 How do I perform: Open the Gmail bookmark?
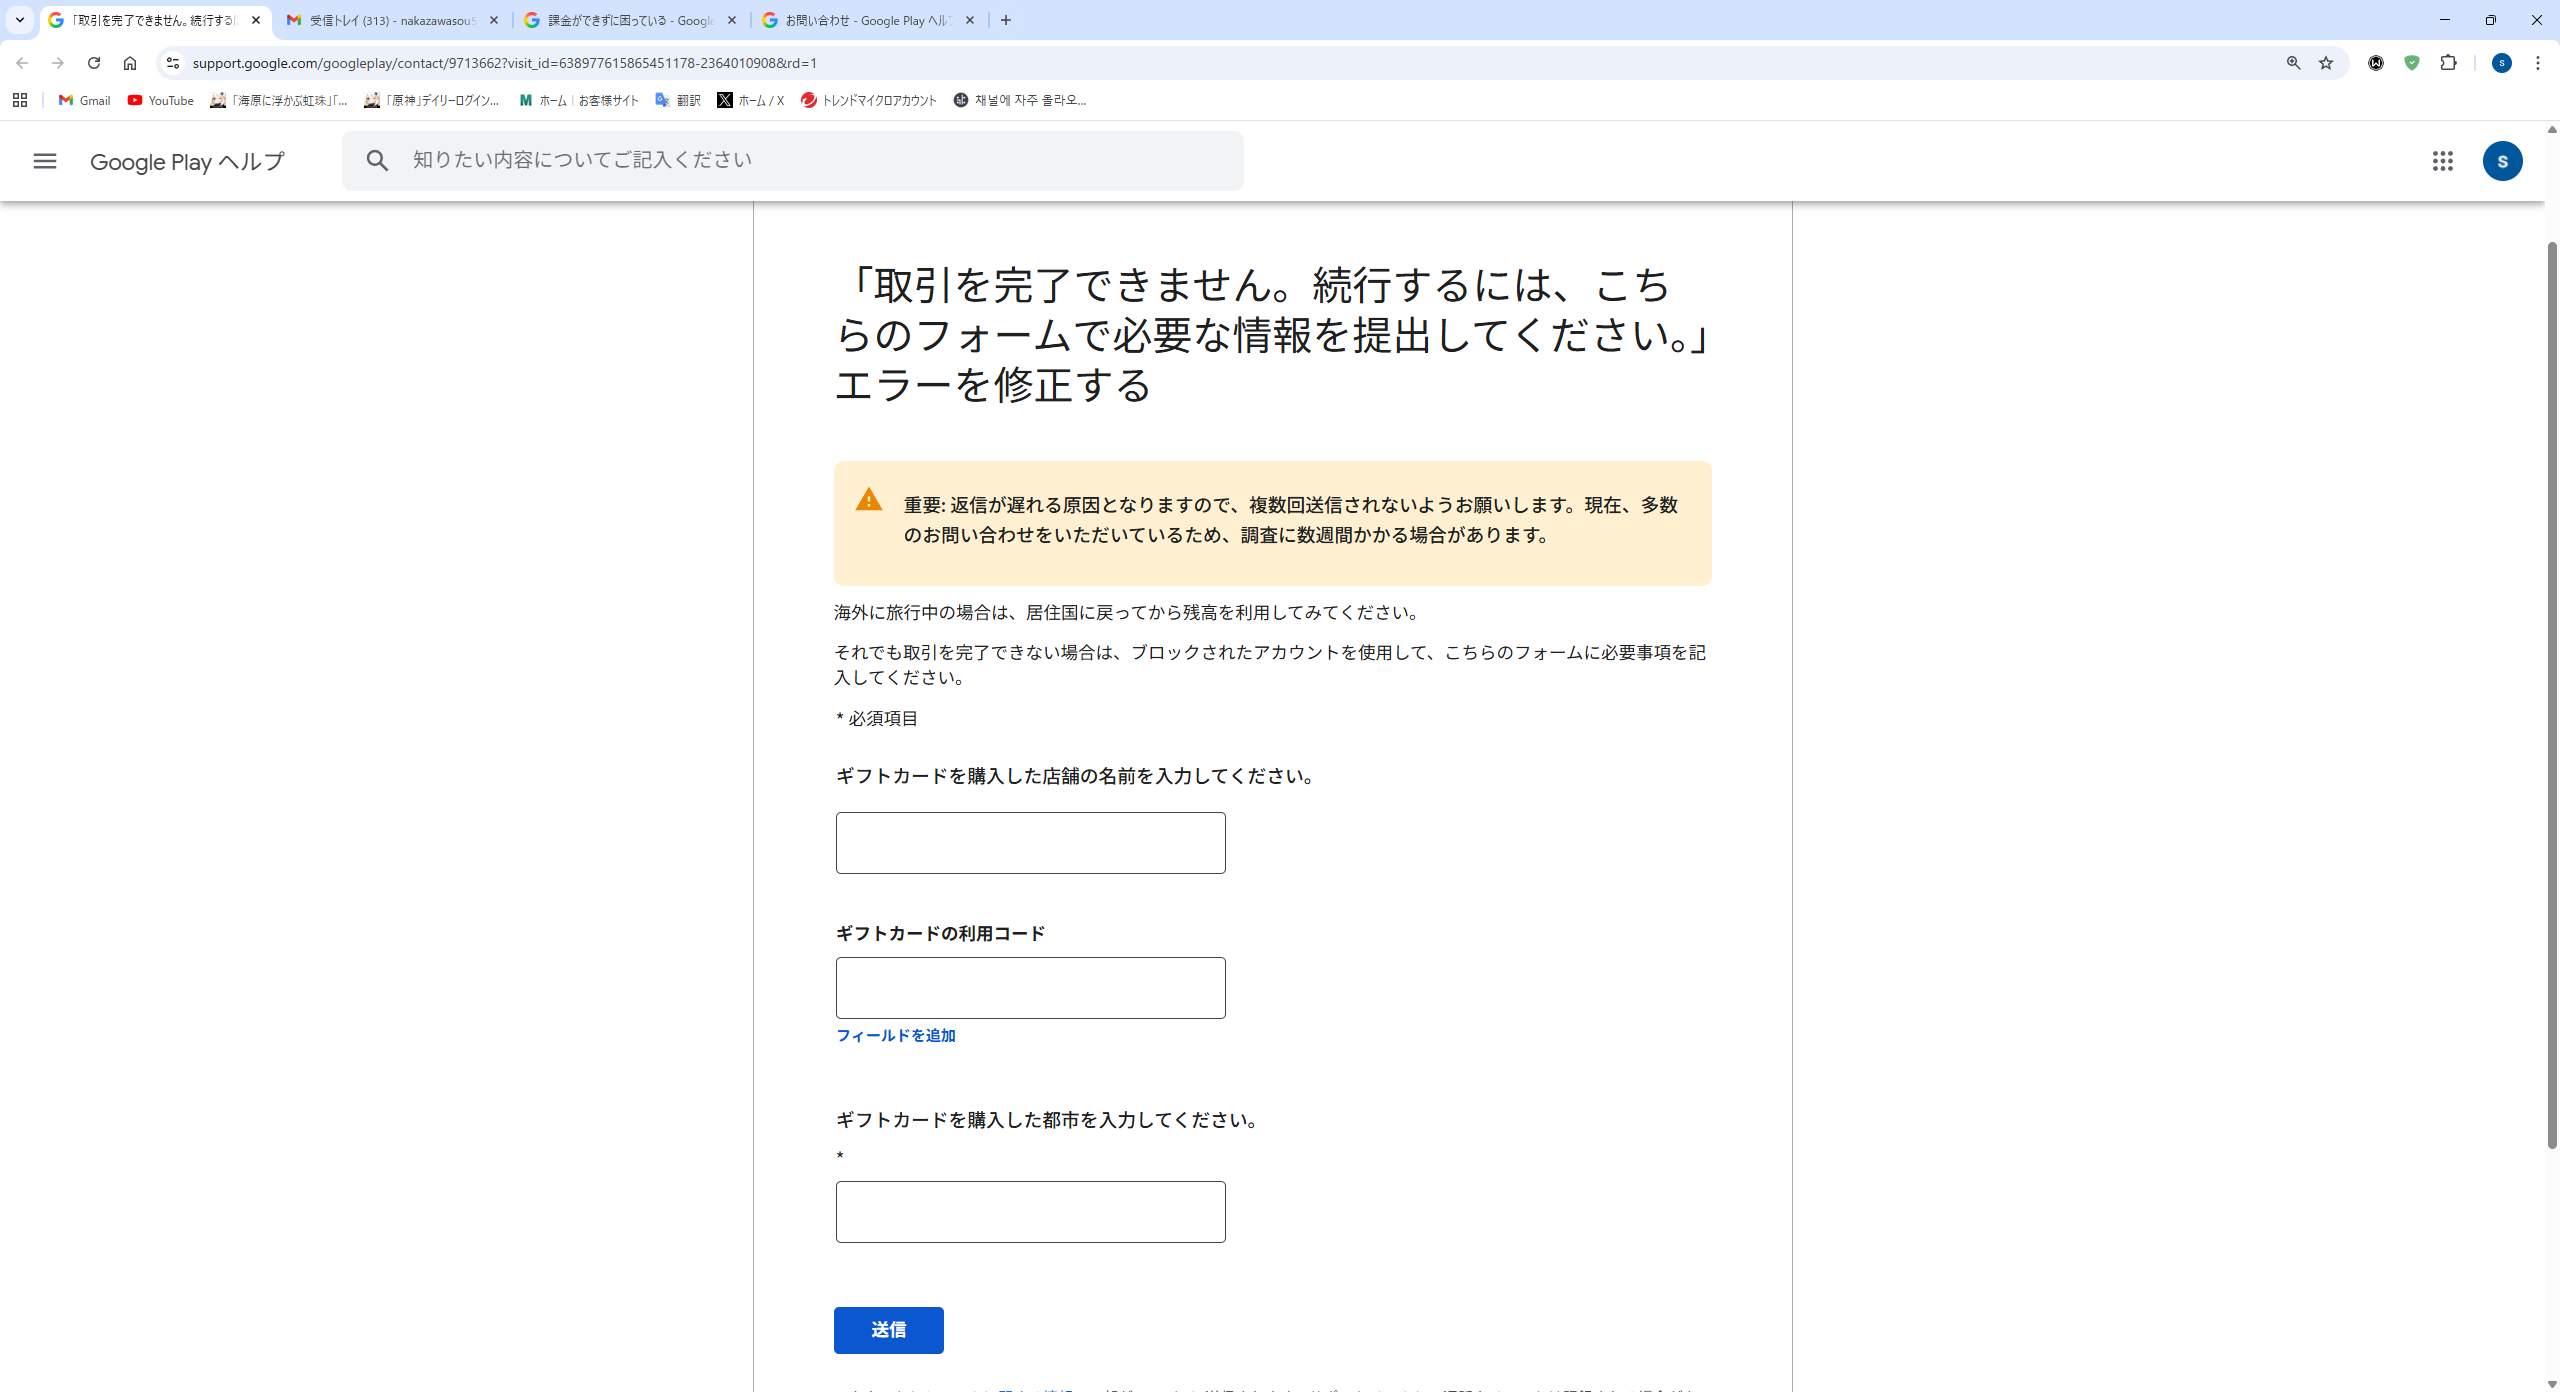83,100
